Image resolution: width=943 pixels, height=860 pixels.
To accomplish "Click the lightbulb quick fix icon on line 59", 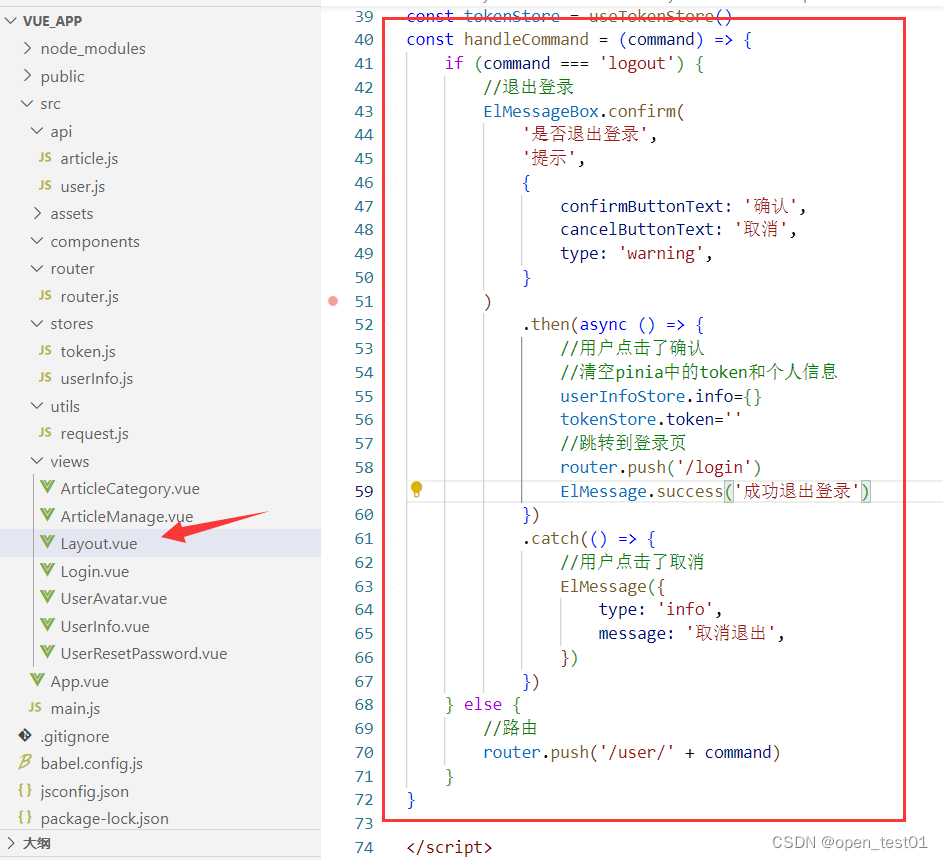I will [x=416, y=490].
